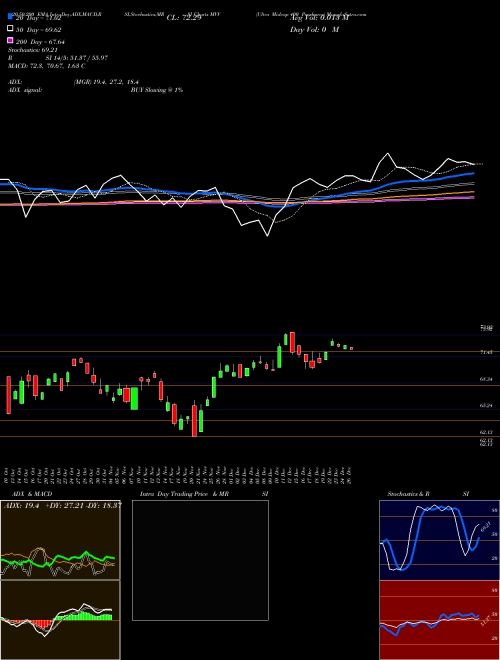
Task: Click the 'ADX: 19.4 +DY: 27.21 -DY: 18.37' header
Action: click(62, 505)
